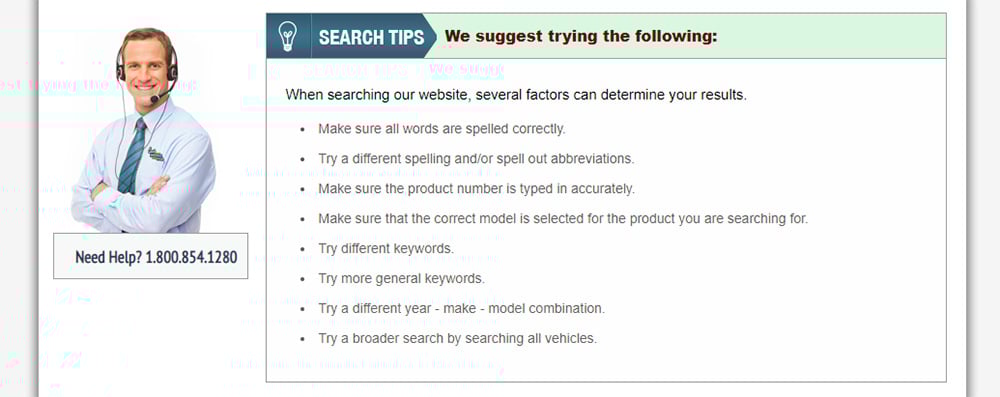Click the tip about spelling out abbreviations

pos(476,159)
